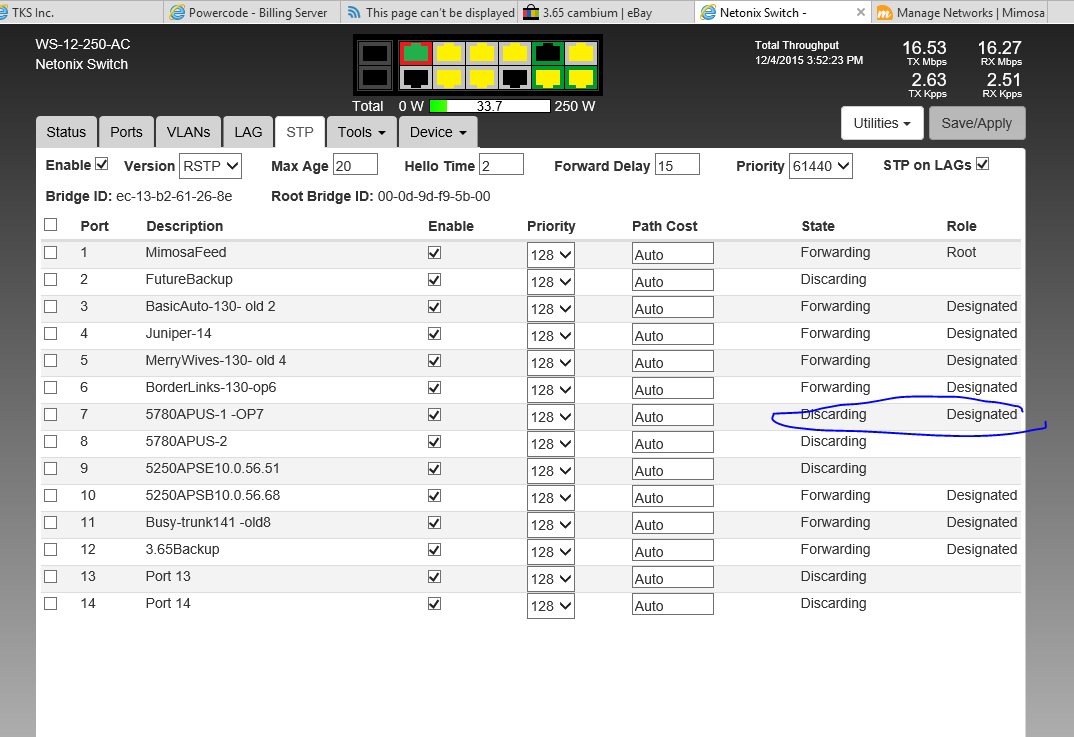Open the Priority 61440 dropdown
This screenshot has height=737, width=1074.
pyautogui.click(x=820, y=166)
